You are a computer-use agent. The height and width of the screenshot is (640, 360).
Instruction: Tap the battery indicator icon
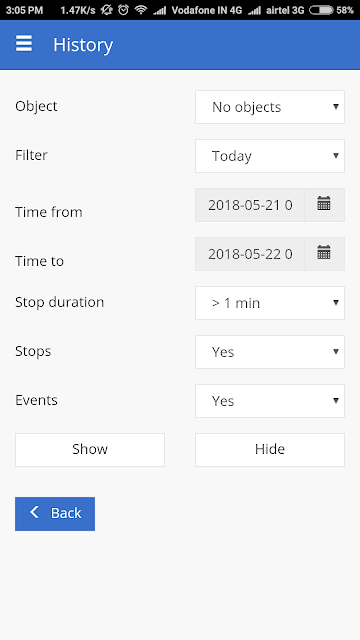pos(321,10)
